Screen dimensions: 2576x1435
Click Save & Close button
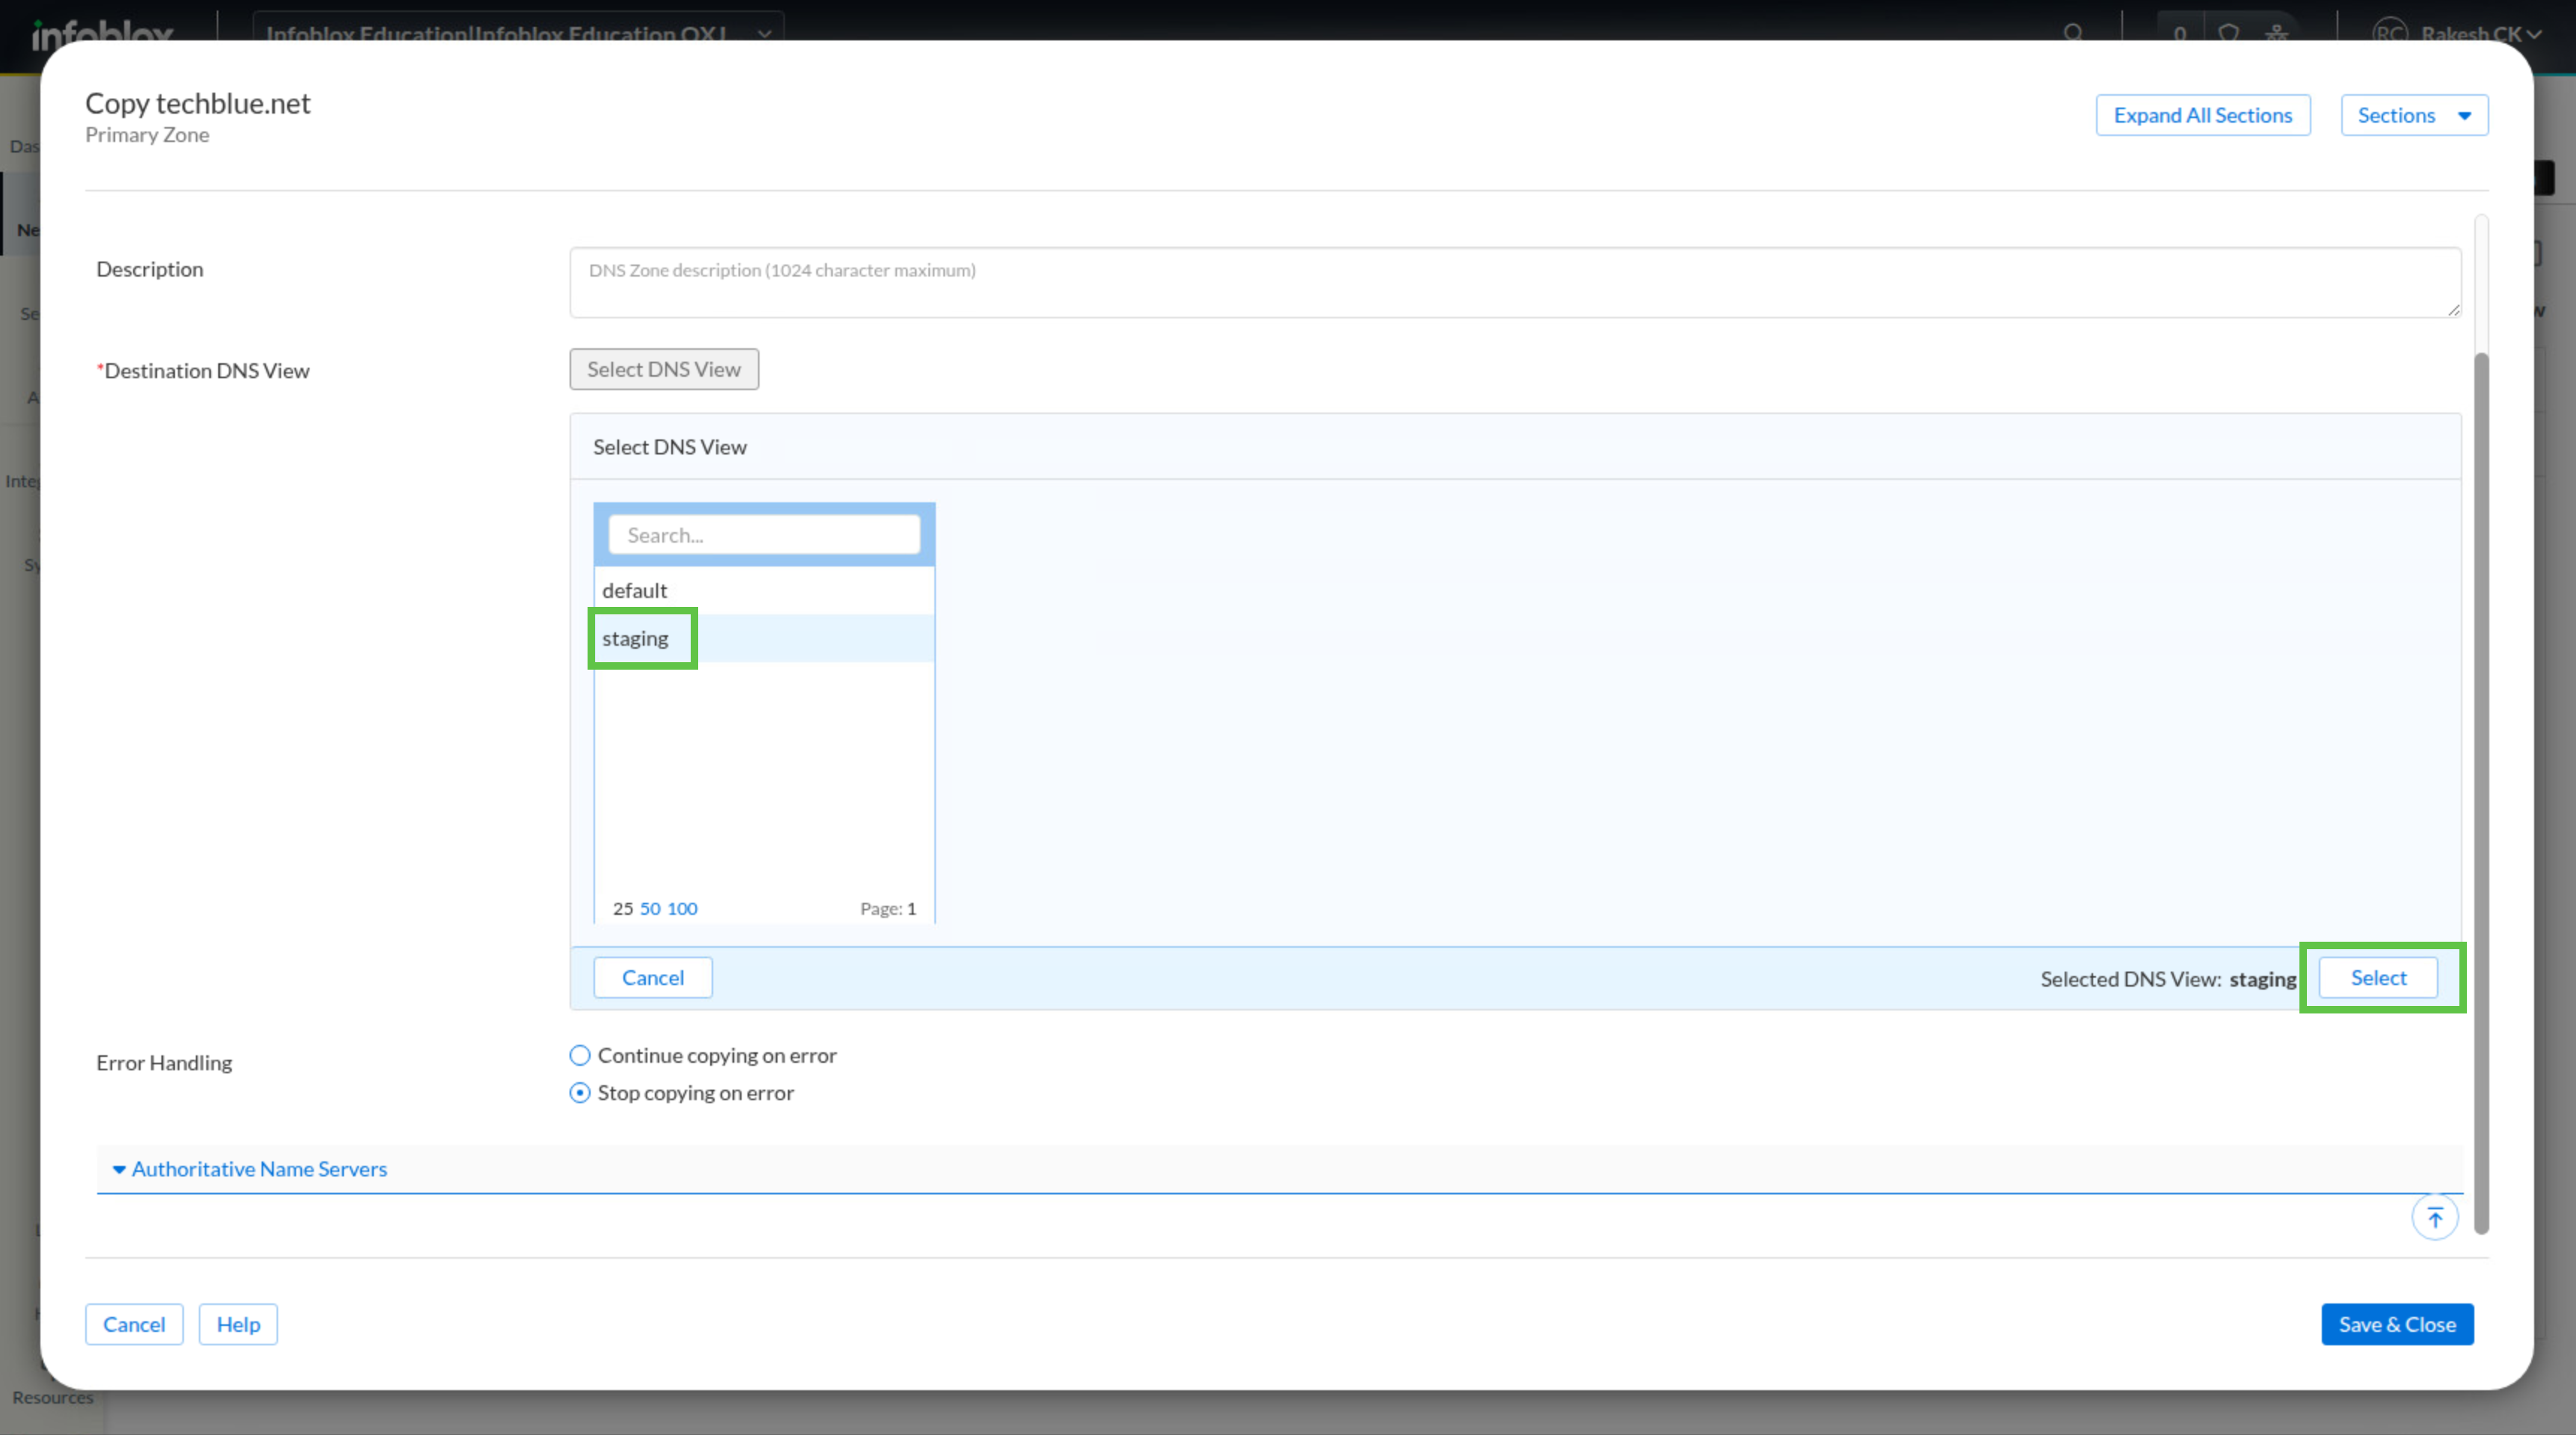pyautogui.click(x=2397, y=1324)
